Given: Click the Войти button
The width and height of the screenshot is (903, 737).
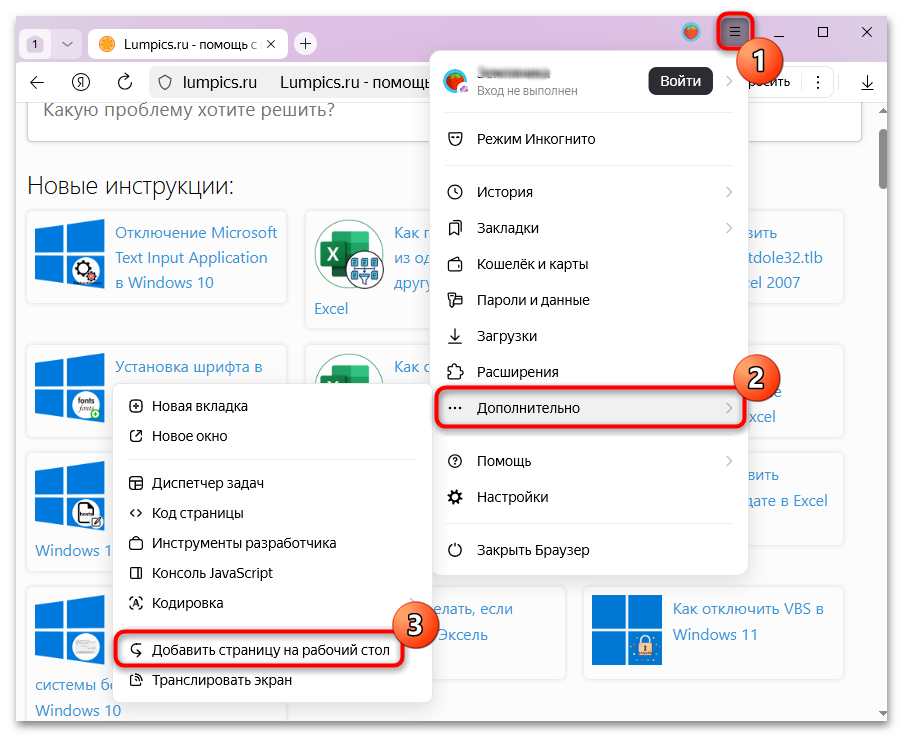Looking at the screenshot, I should click(x=680, y=81).
